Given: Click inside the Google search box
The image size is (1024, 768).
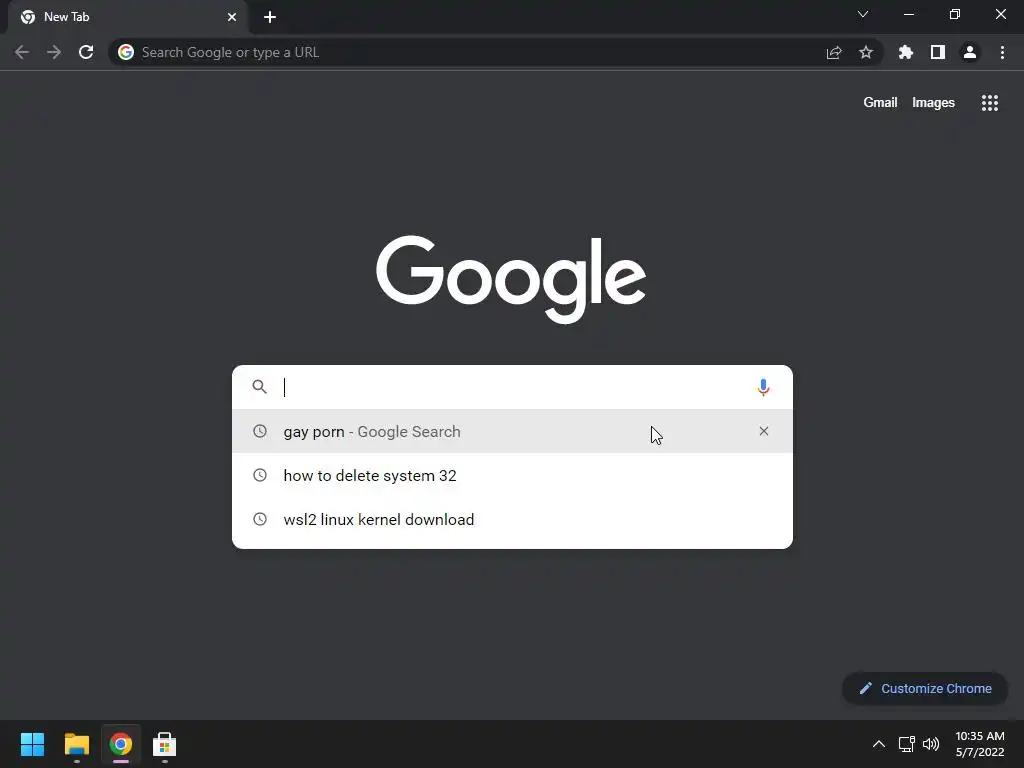Looking at the screenshot, I should click(x=512, y=387).
